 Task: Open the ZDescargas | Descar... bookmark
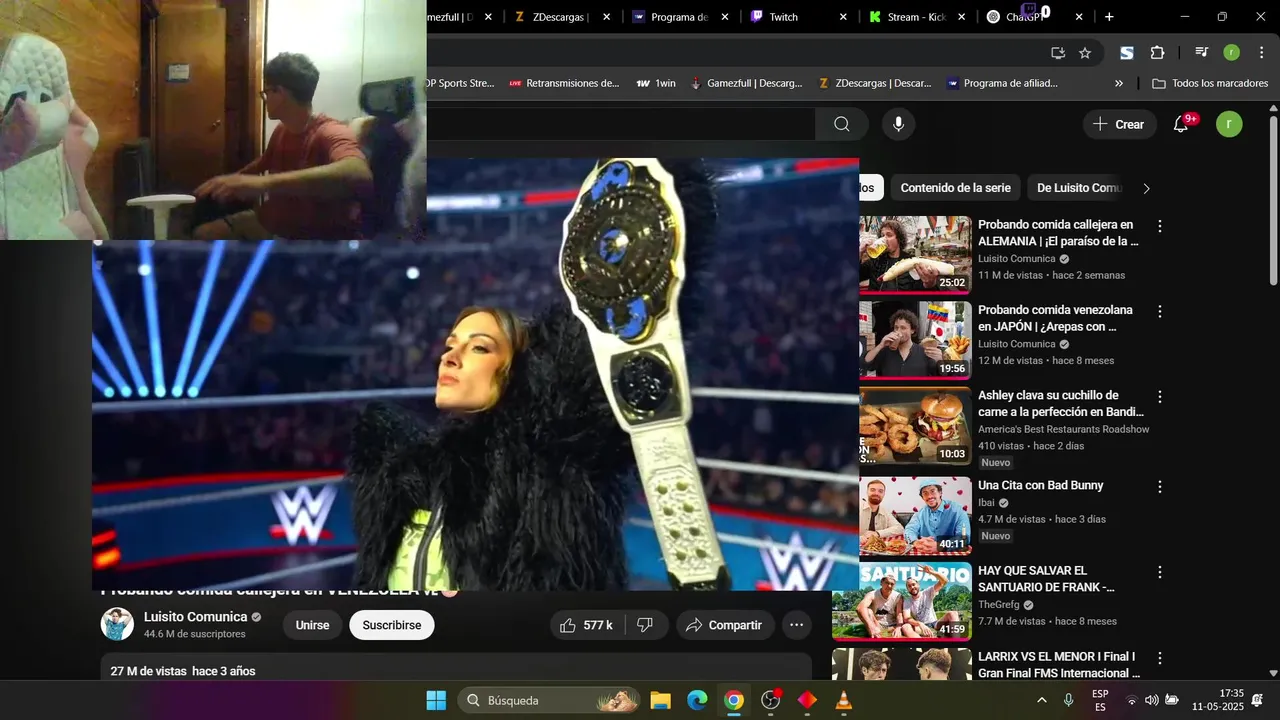[x=874, y=83]
